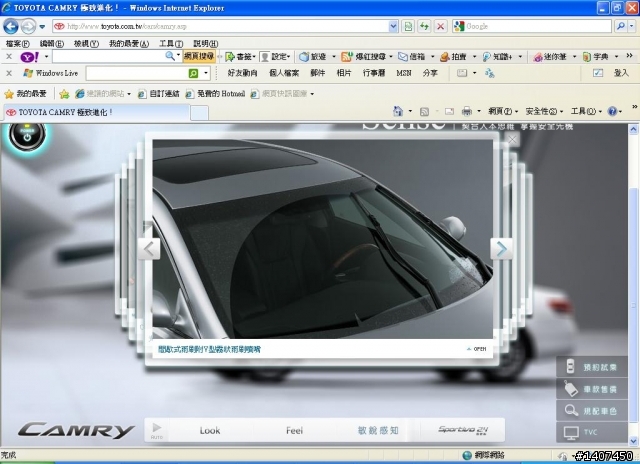The image size is (640, 464).
Task: Click the Yahoo toolbar search field
Action: pos(109,56)
